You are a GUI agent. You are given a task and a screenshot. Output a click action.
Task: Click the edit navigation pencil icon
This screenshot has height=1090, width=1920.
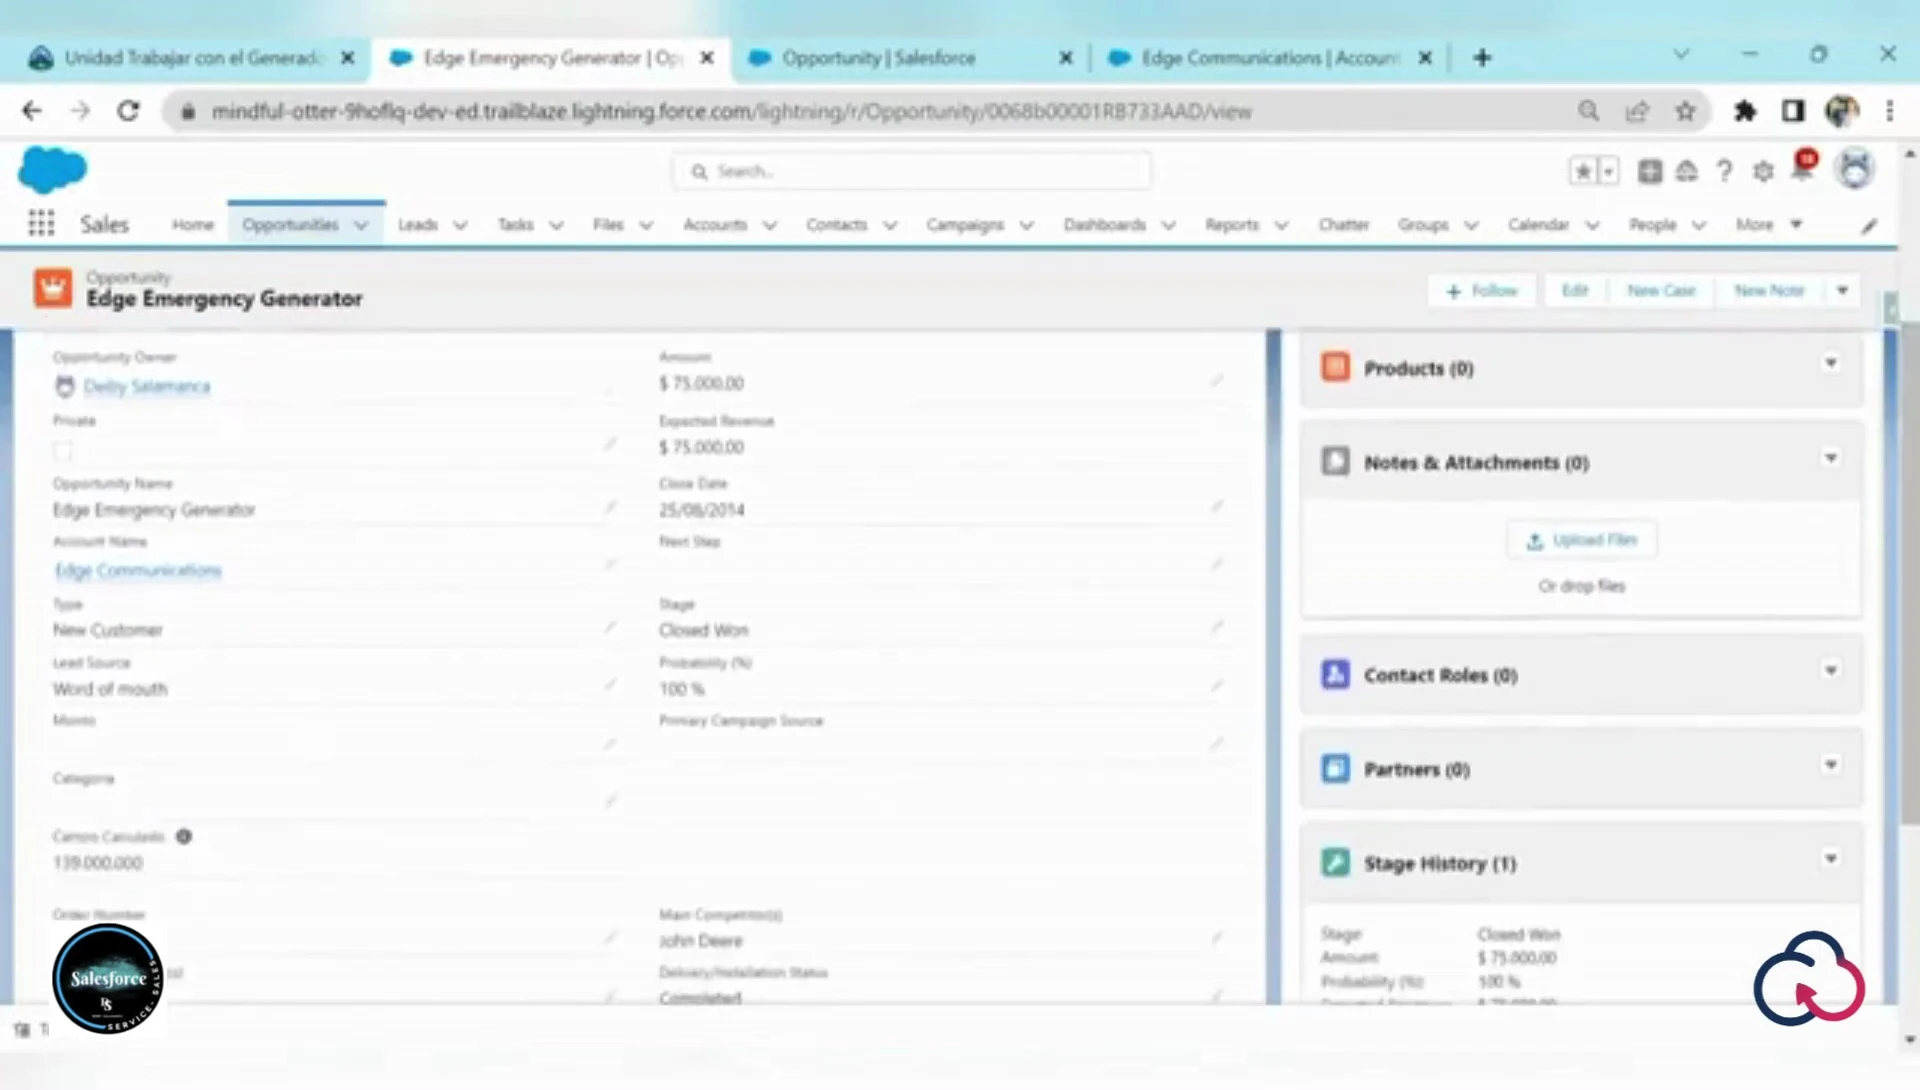pos(1869,226)
